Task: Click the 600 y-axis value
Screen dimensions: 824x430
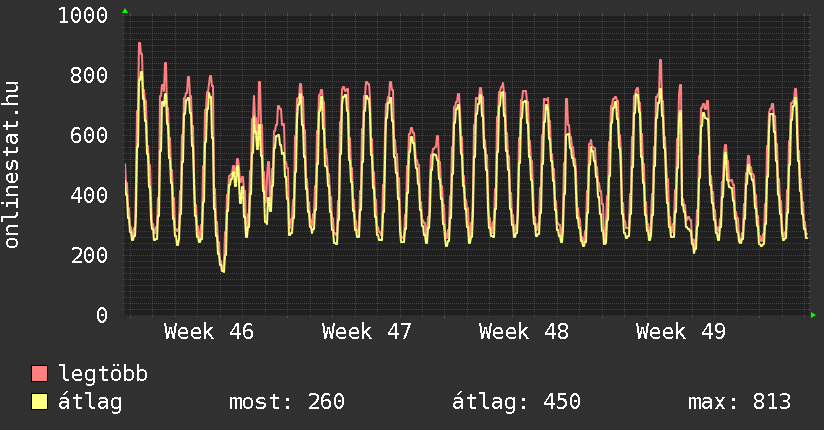Action: click(x=89, y=136)
